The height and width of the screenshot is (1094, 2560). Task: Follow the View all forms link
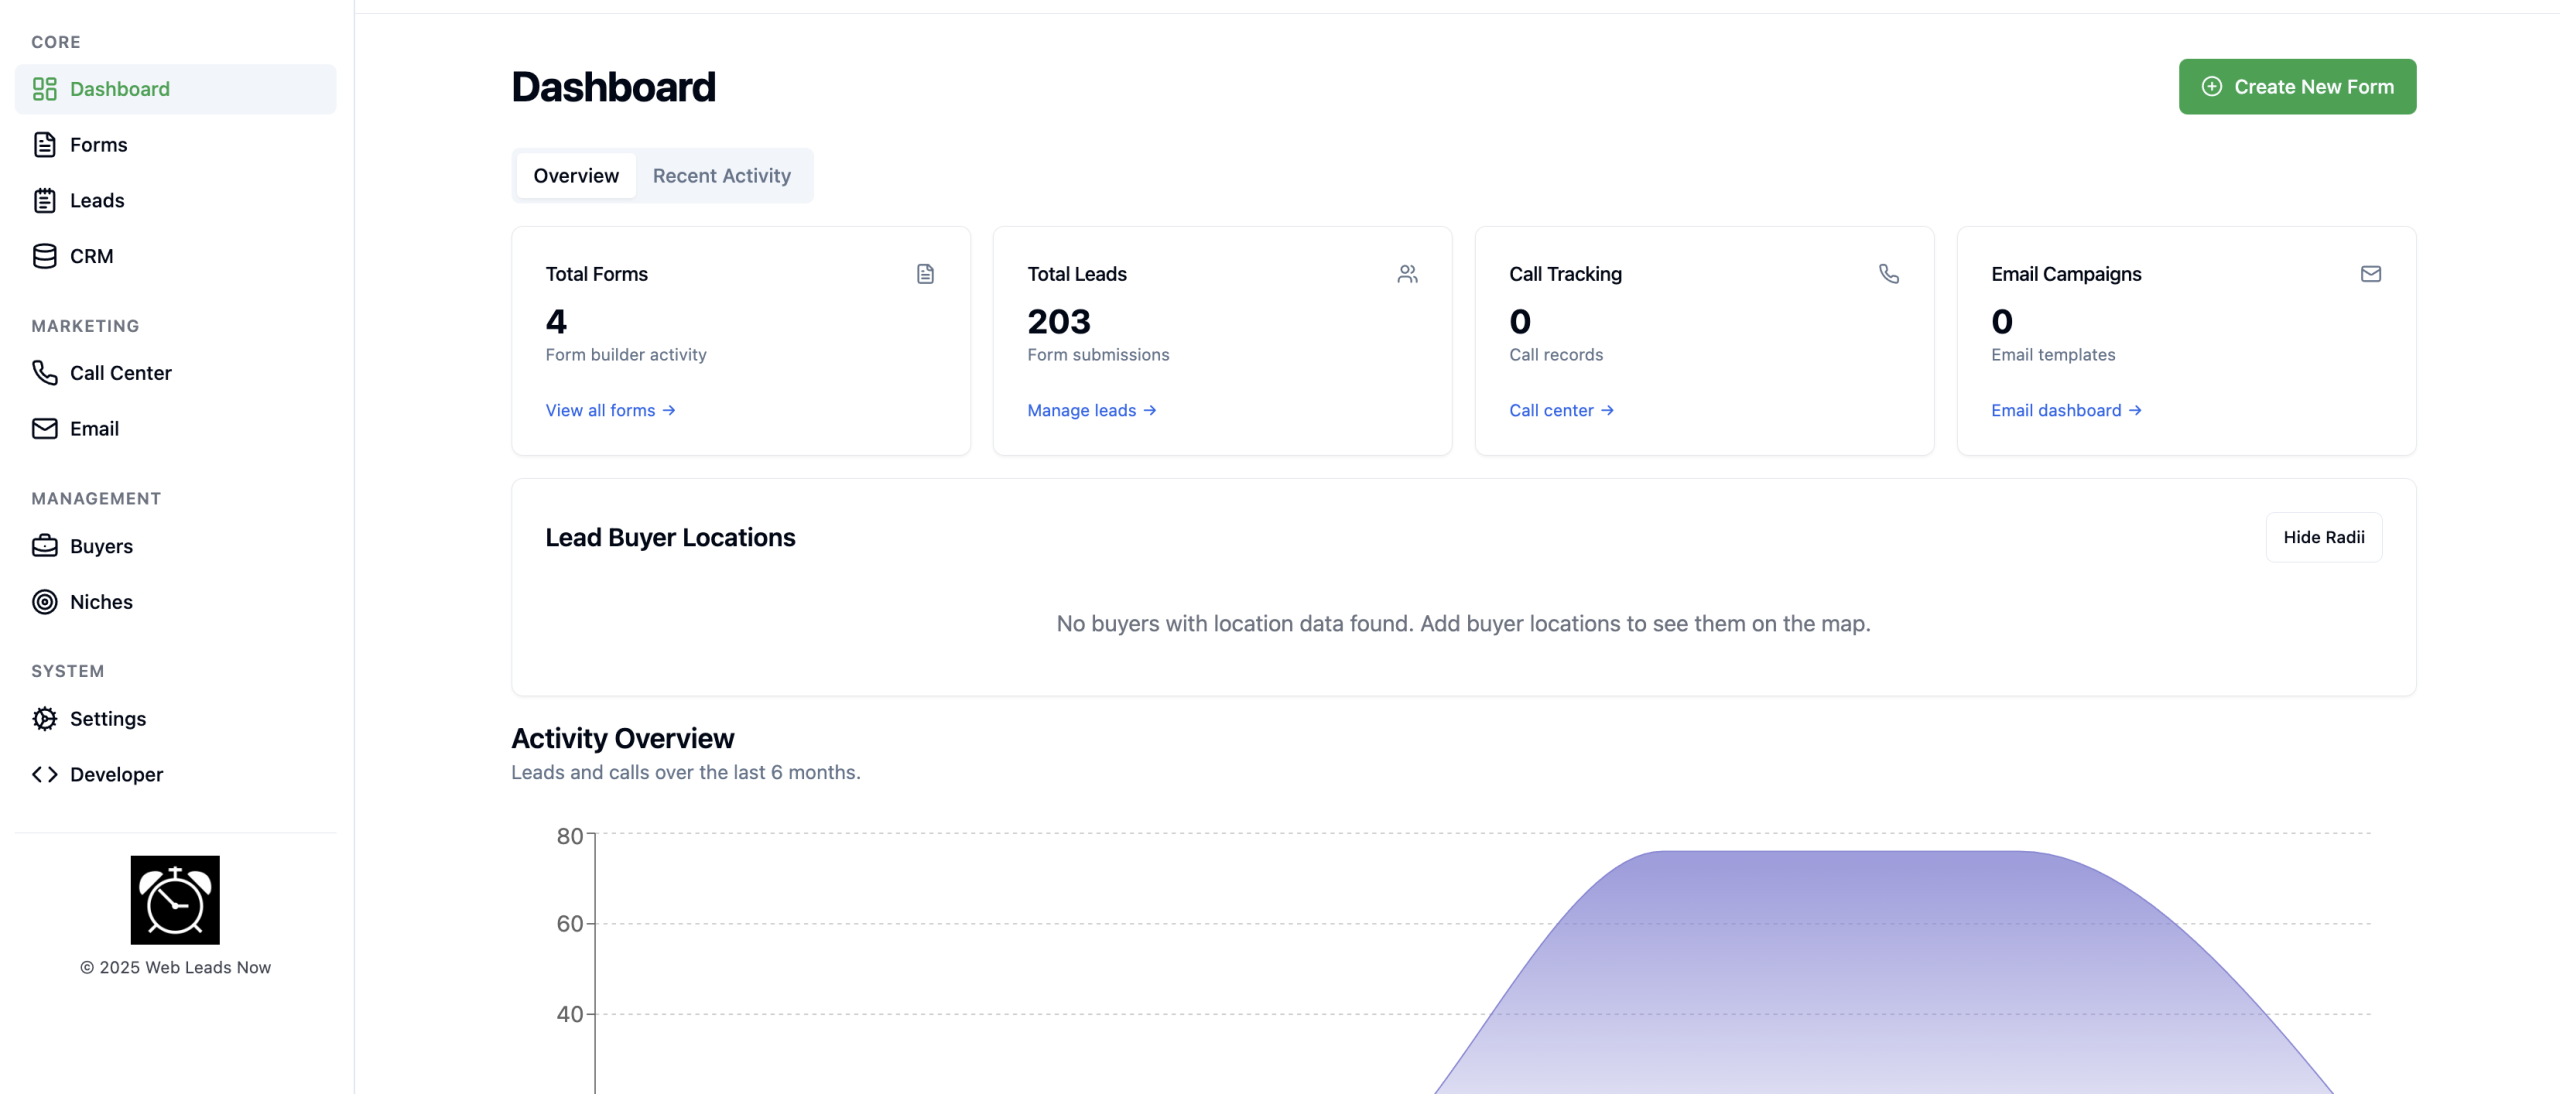pyautogui.click(x=610, y=411)
